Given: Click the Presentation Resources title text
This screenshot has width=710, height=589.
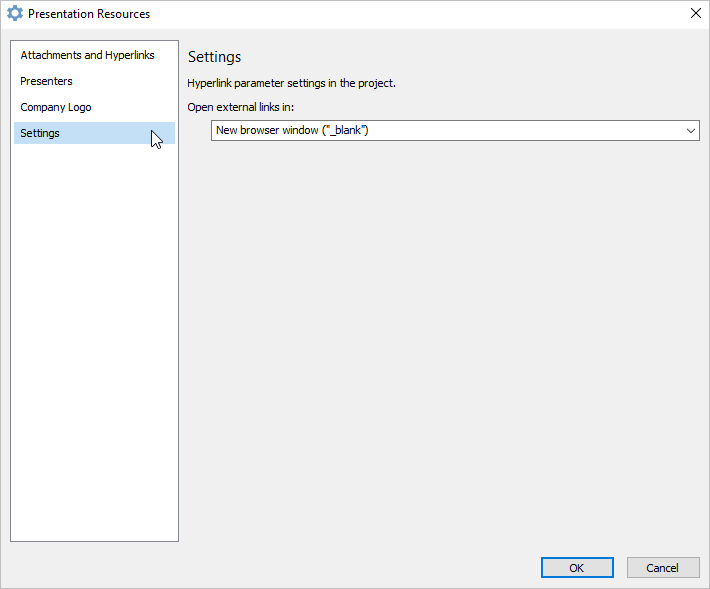Looking at the screenshot, I should [x=89, y=14].
